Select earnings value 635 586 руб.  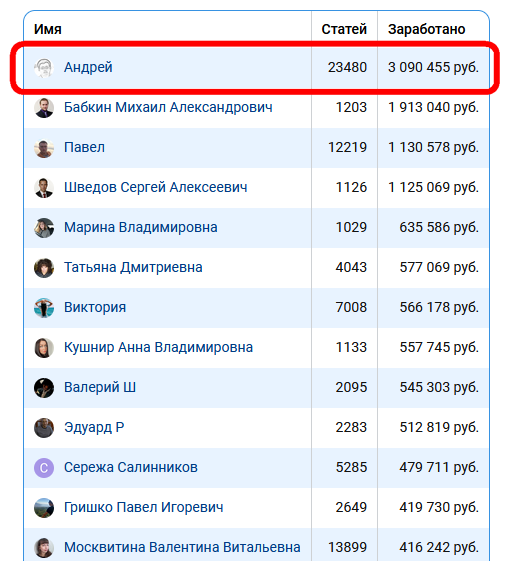[x=439, y=228]
